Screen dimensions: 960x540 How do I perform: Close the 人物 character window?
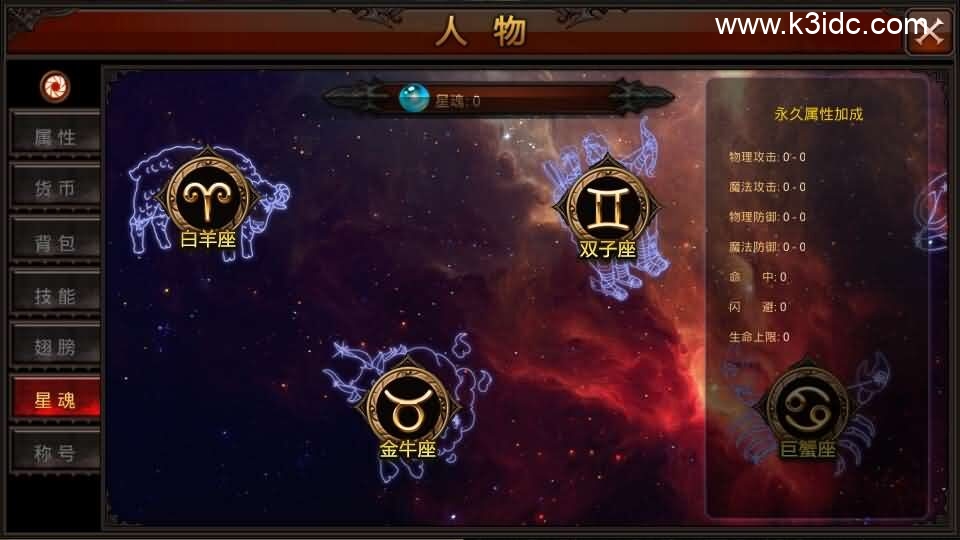click(x=929, y=32)
